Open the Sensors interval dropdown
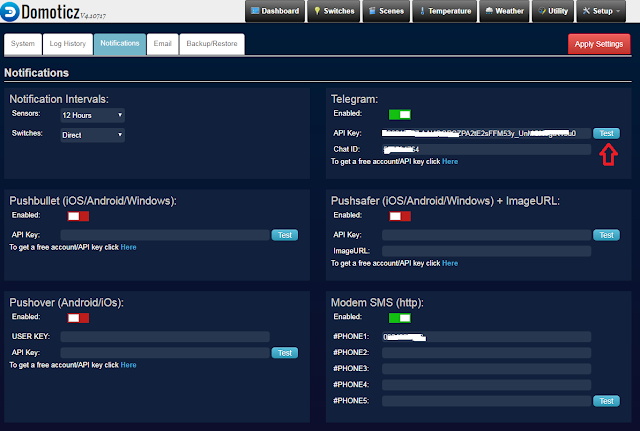The height and width of the screenshot is (431, 640). 92,115
